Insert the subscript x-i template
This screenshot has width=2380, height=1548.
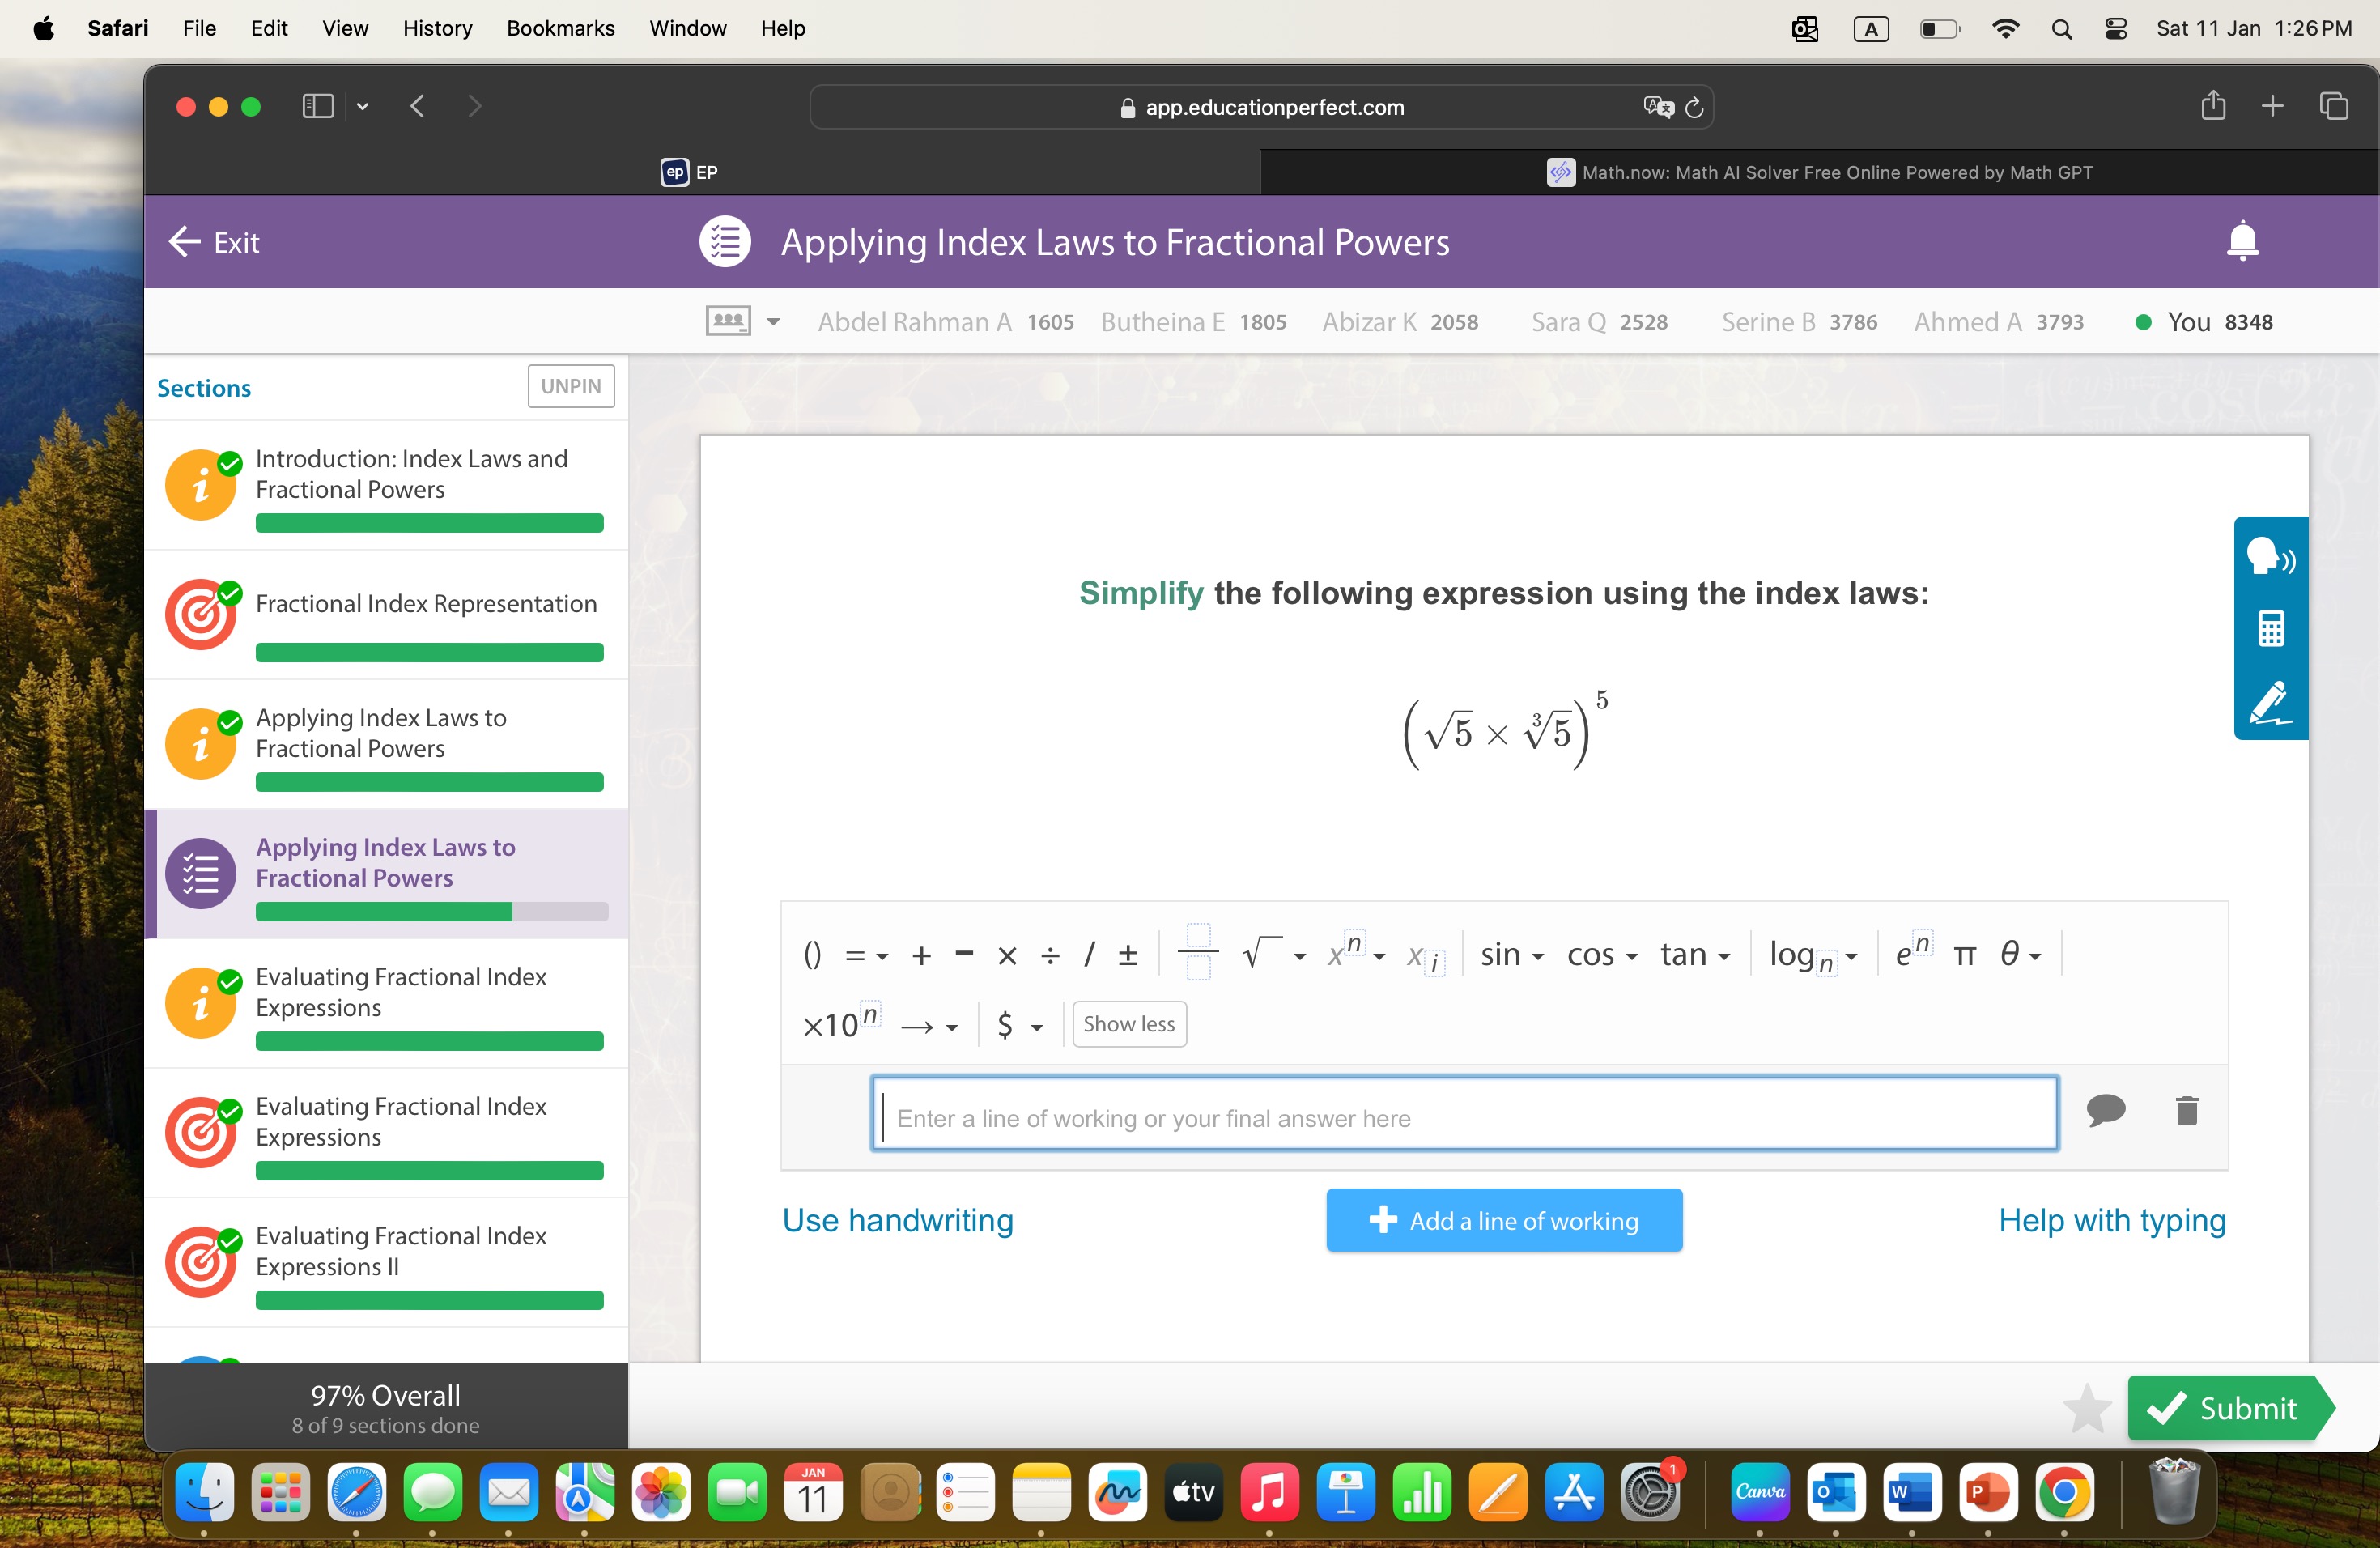tap(1425, 957)
